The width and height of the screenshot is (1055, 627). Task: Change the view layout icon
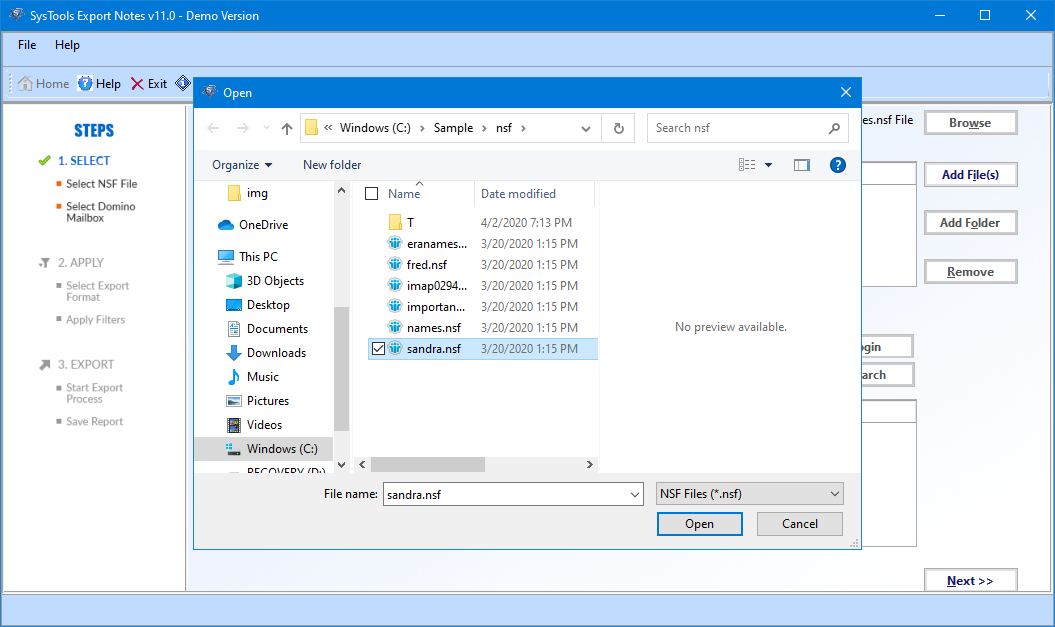click(747, 165)
